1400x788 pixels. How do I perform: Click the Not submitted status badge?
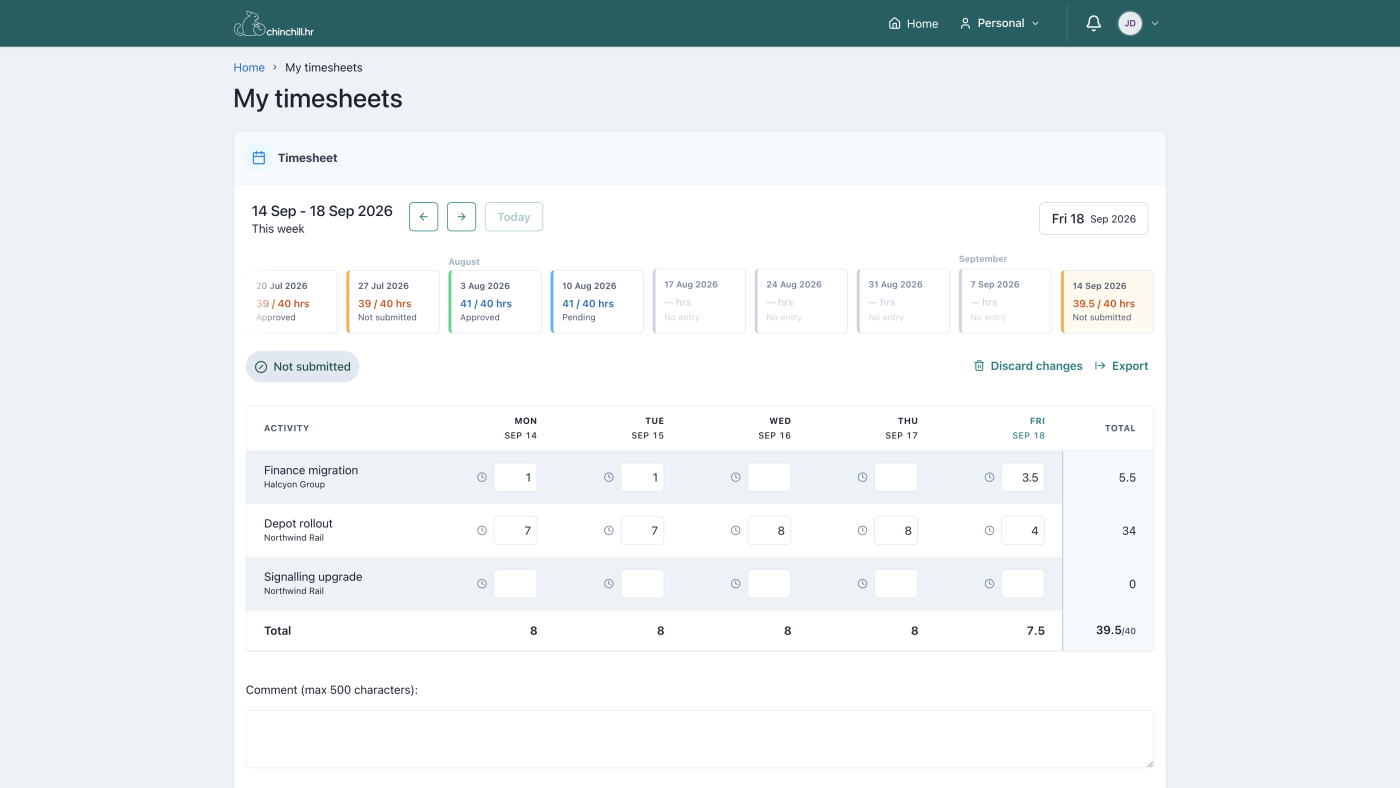click(302, 367)
